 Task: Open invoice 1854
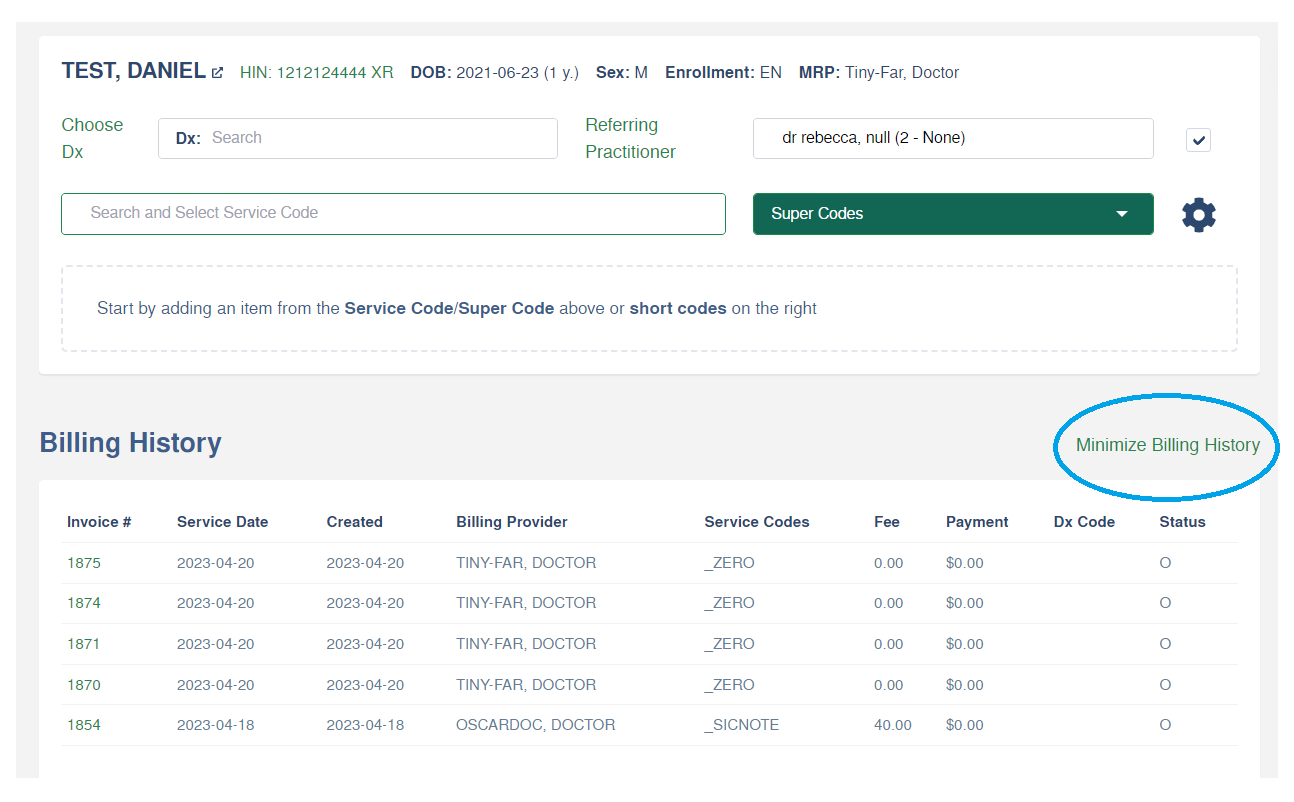(x=84, y=725)
